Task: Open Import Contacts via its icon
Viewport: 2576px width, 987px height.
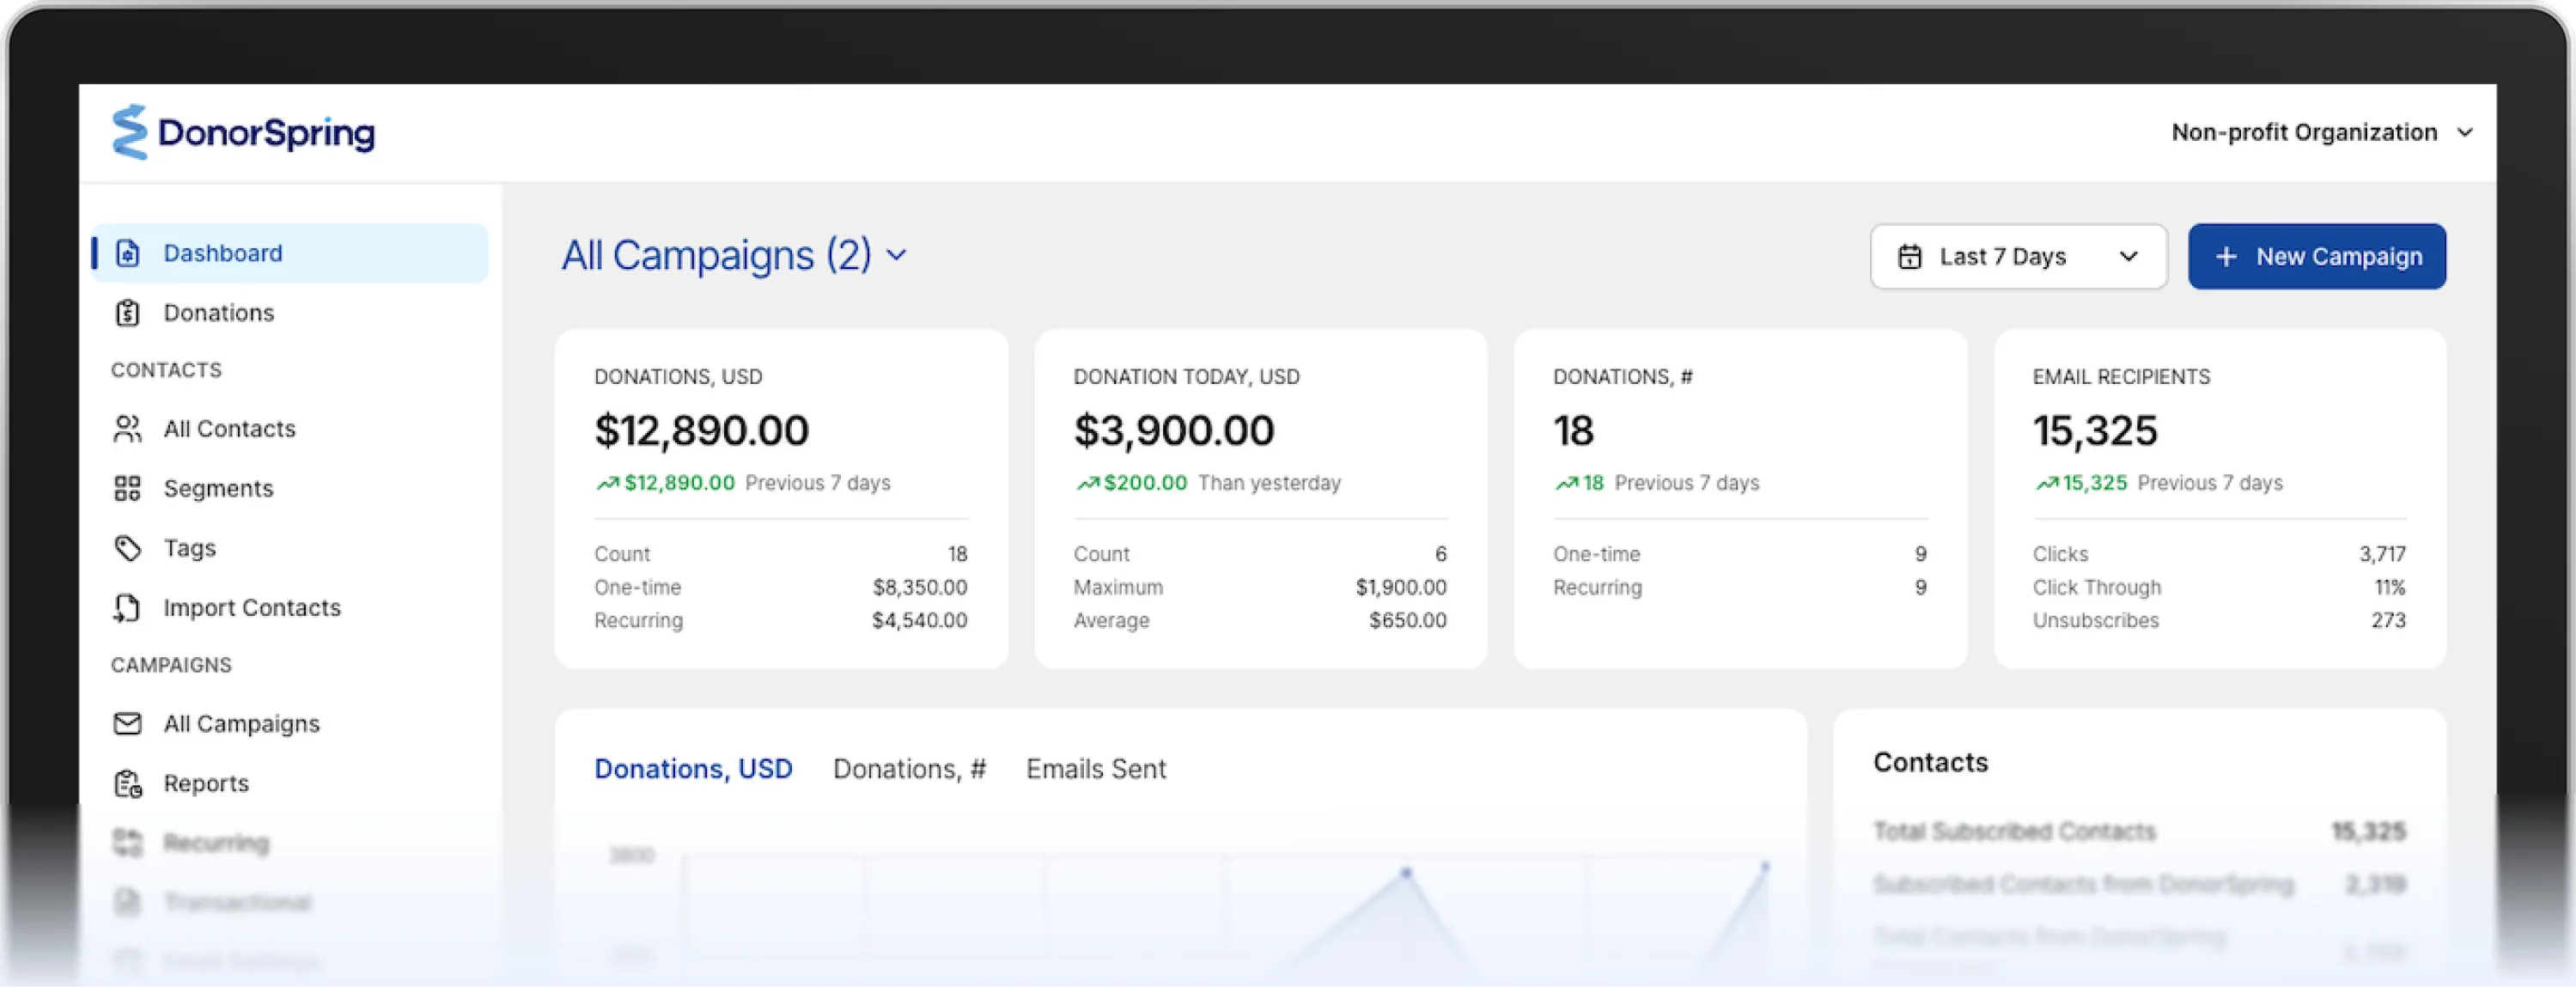Action: coord(127,607)
